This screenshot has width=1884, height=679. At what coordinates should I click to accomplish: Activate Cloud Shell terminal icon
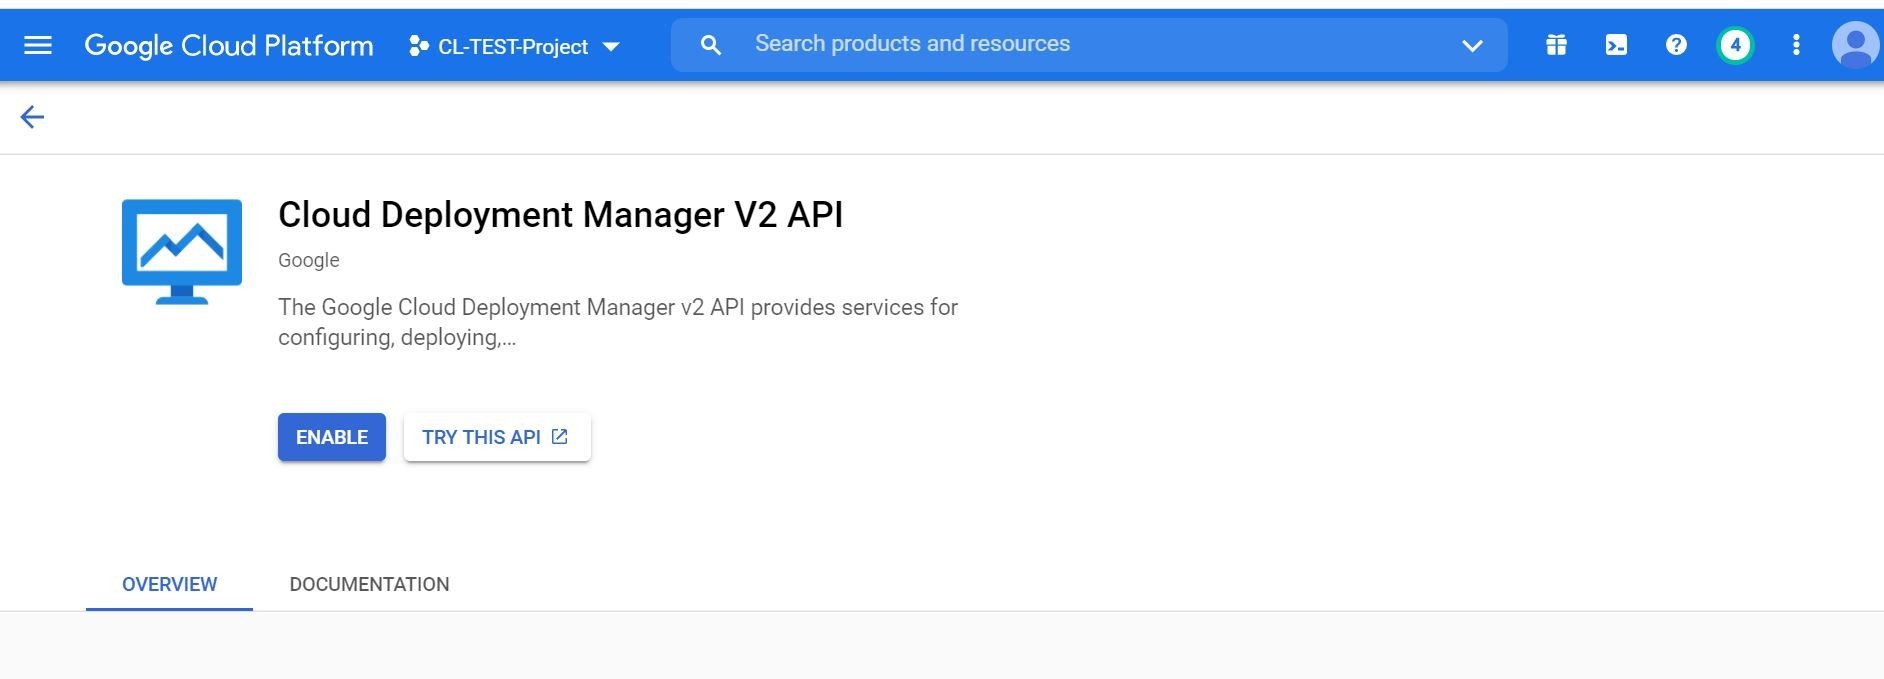[x=1616, y=45]
